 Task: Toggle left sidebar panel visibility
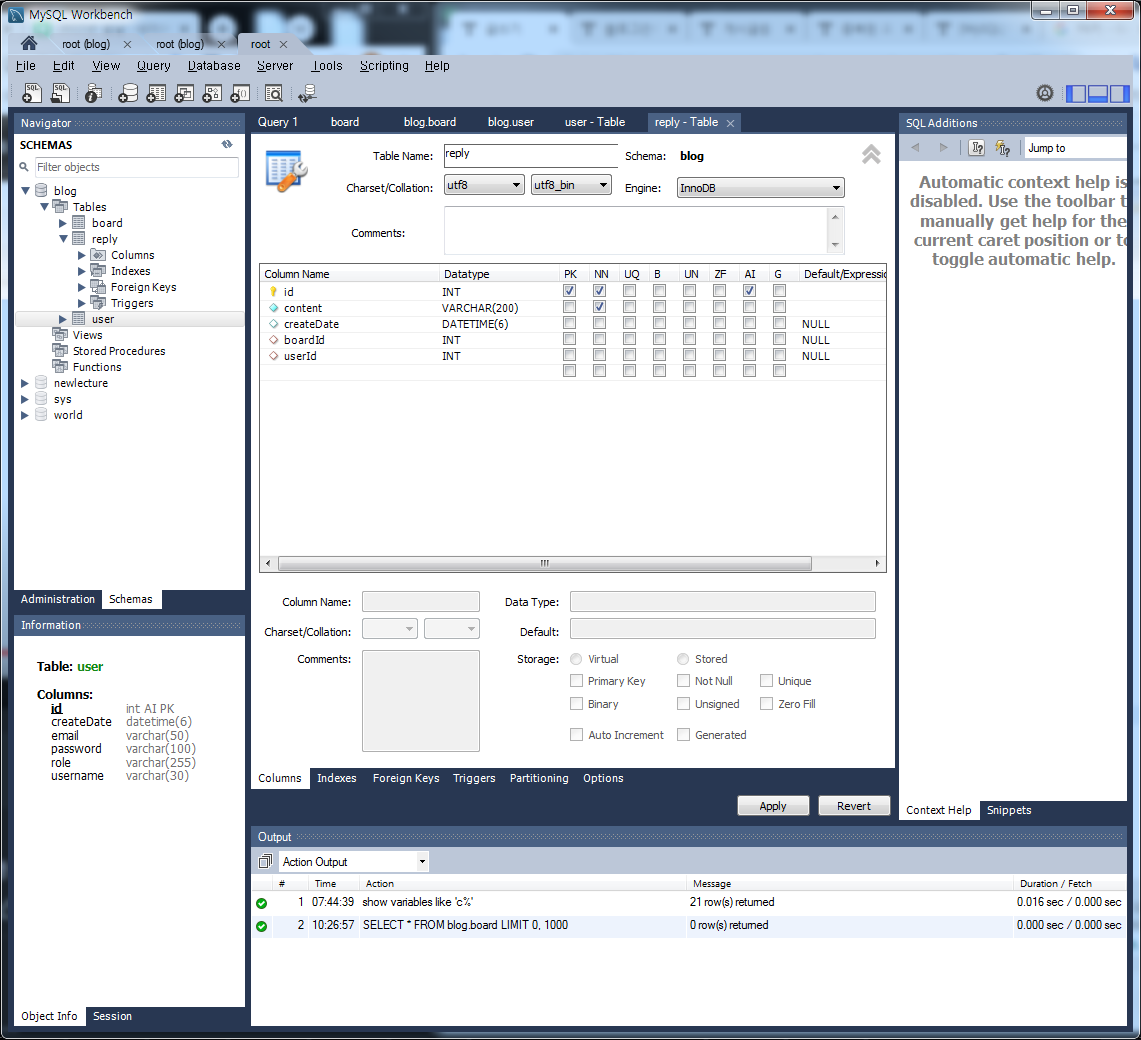(x=1076, y=93)
